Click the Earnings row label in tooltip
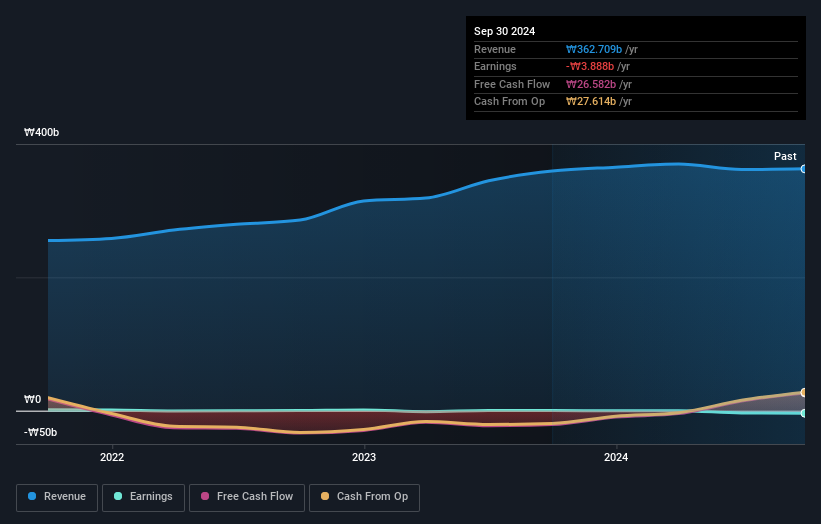The image size is (821, 524). (495, 66)
